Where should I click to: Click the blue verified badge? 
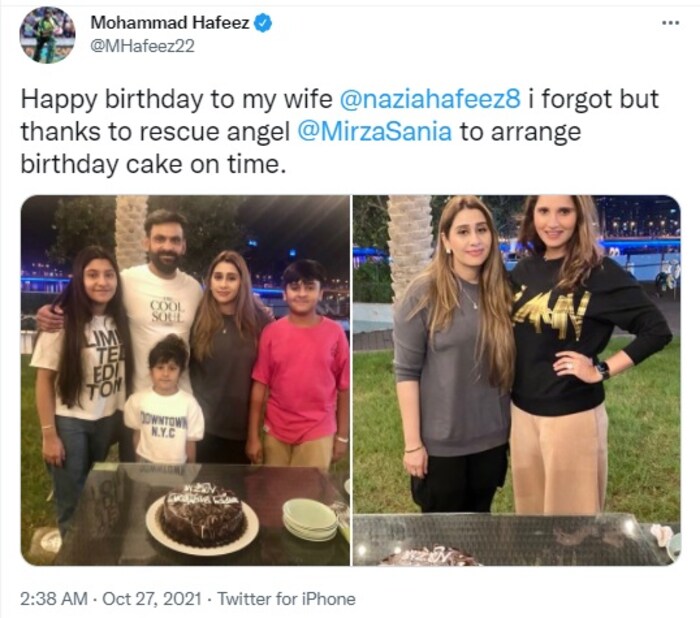pyautogui.click(x=262, y=23)
